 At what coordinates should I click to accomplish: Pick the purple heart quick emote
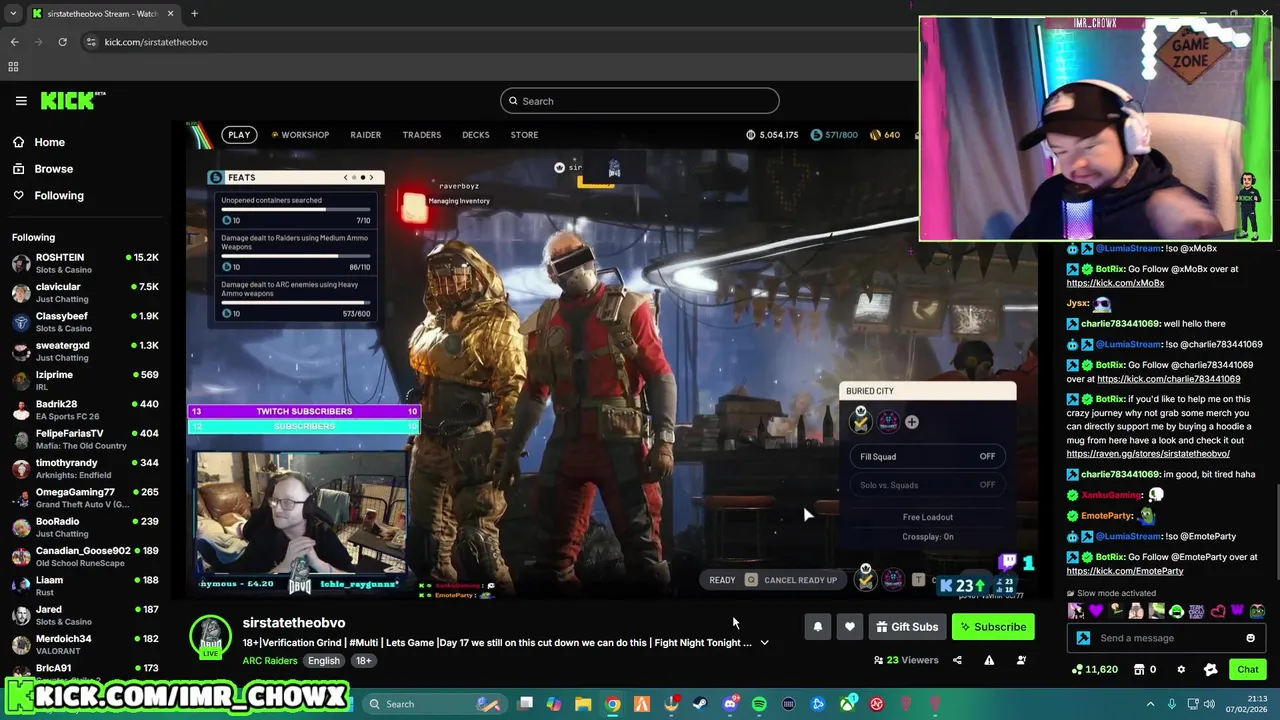point(1095,611)
